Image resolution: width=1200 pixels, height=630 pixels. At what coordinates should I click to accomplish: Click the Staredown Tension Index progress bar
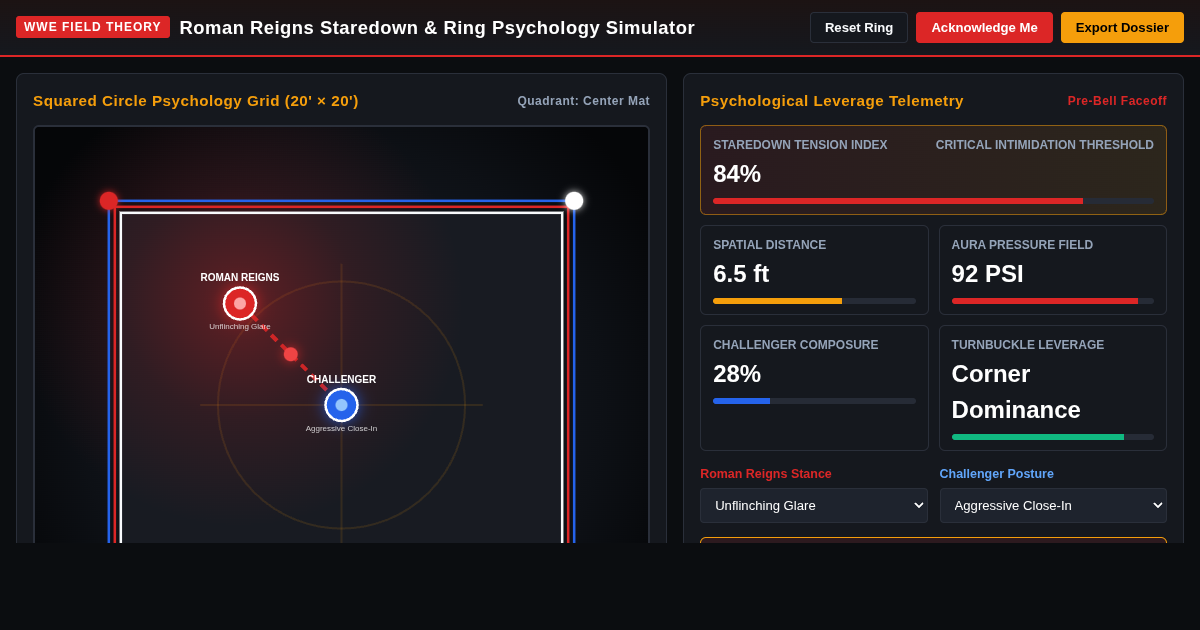click(x=933, y=201)
